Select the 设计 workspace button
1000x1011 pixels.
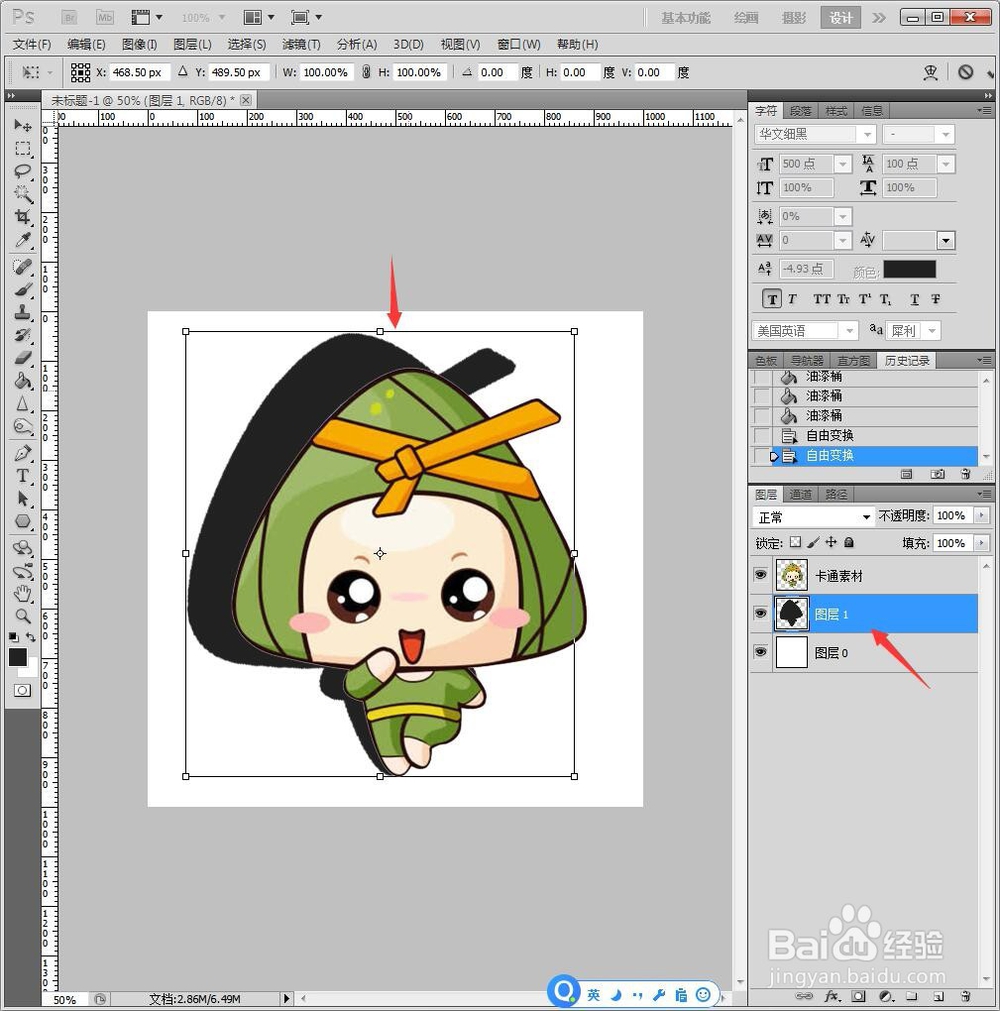[841, 17]
